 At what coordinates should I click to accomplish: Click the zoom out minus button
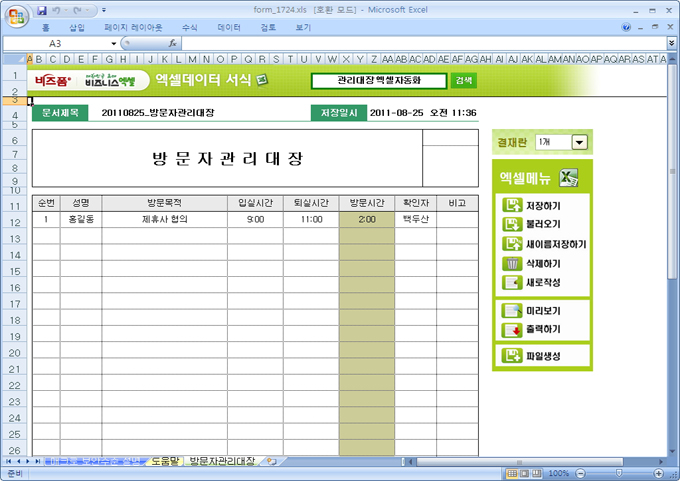(x=580, y=474)
